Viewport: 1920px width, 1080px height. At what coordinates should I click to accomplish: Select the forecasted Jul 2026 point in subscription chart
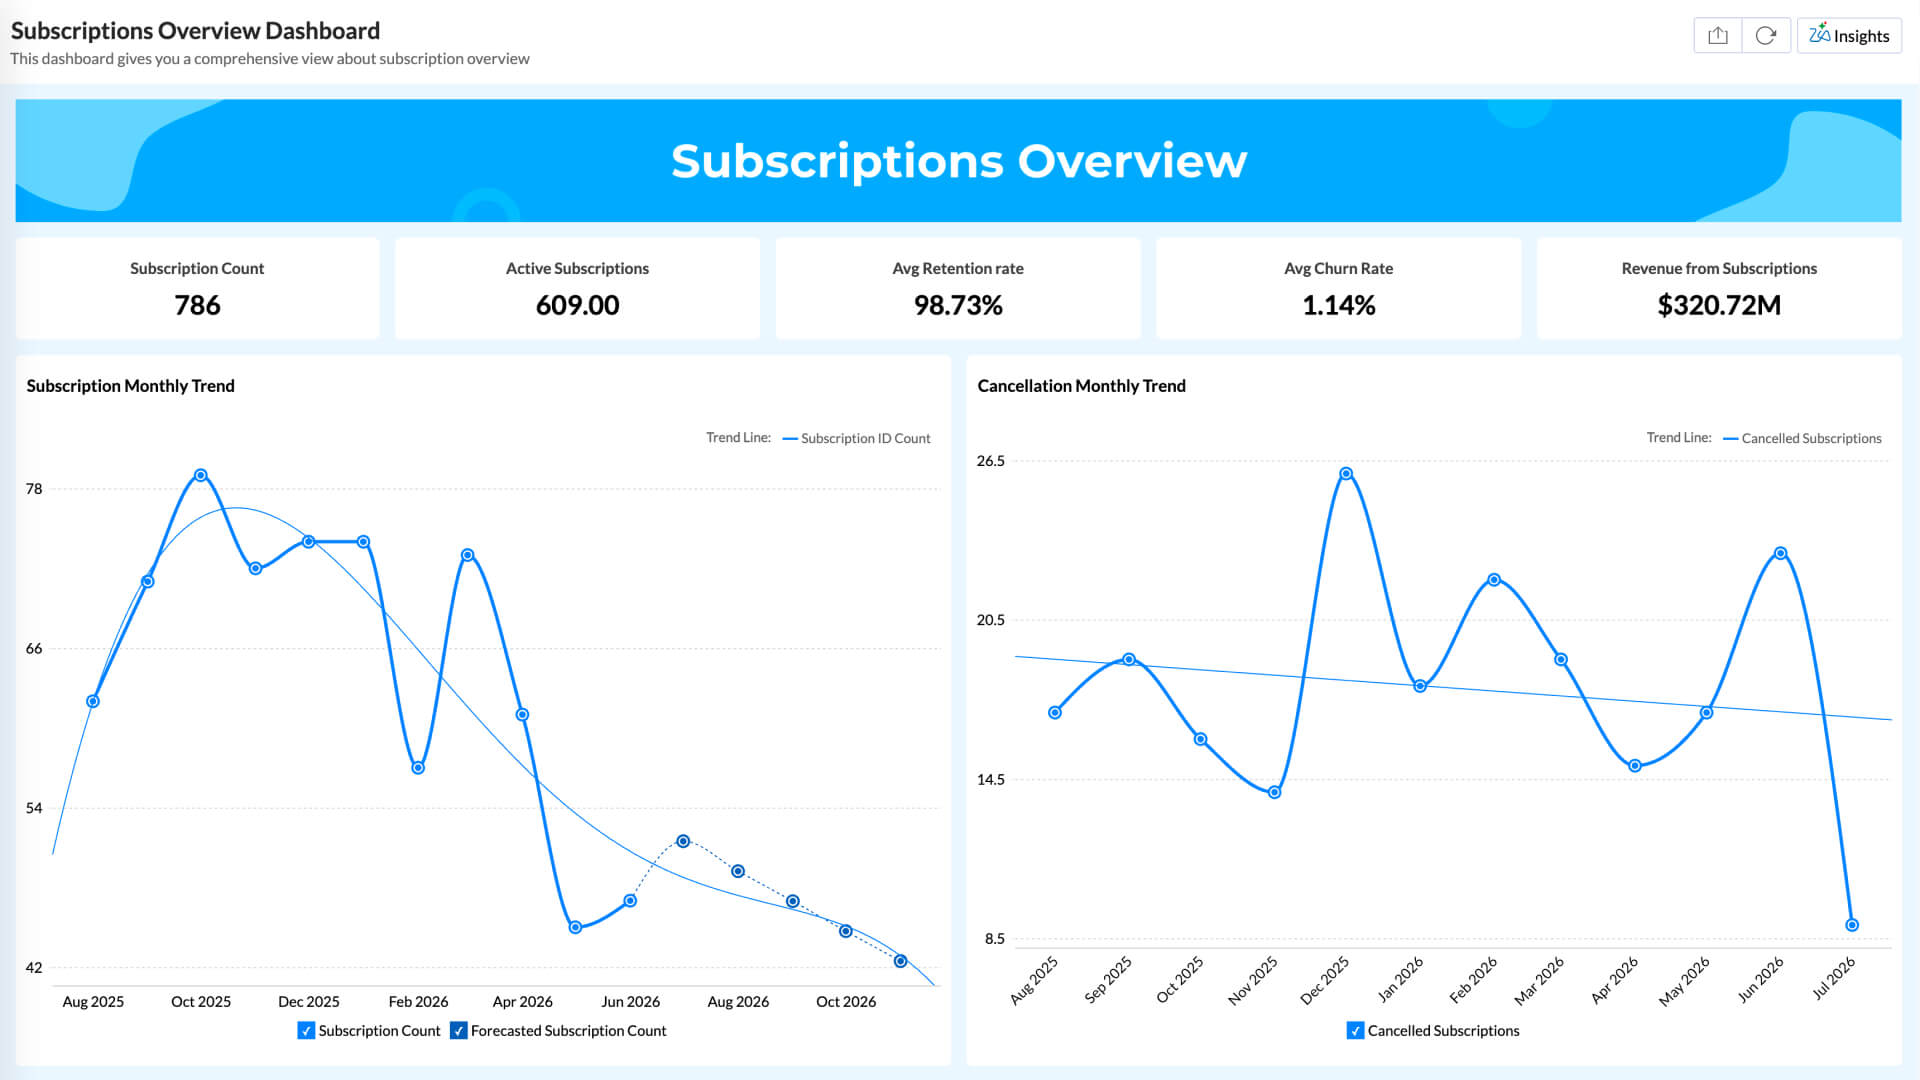coord(683,841)
